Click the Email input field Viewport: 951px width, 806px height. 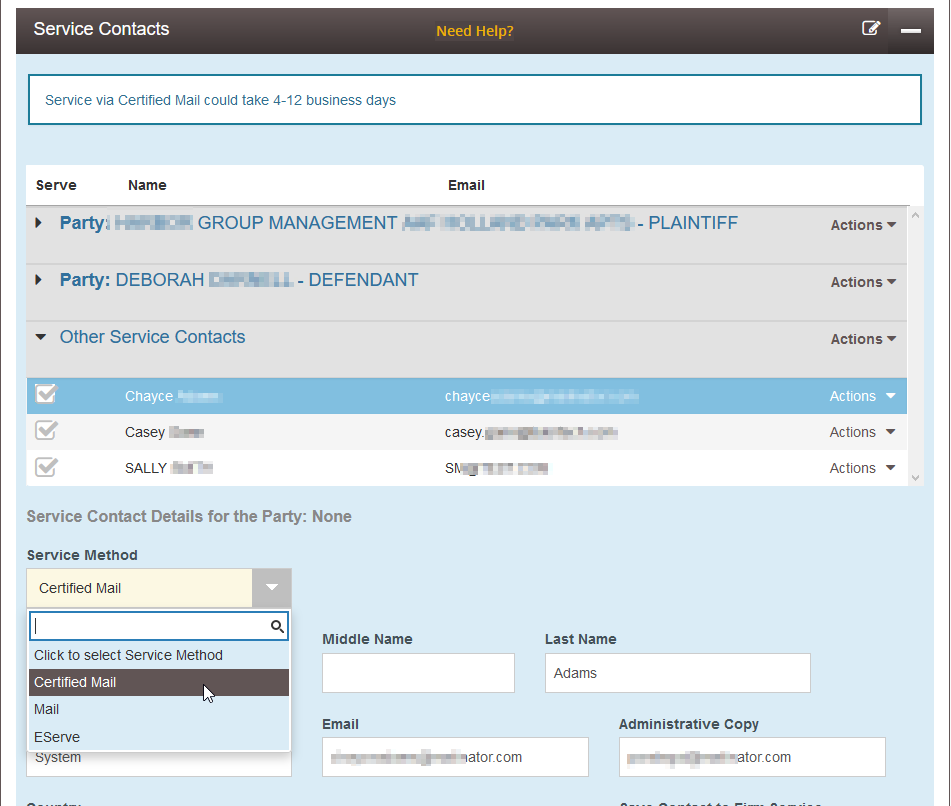(455, 757)
